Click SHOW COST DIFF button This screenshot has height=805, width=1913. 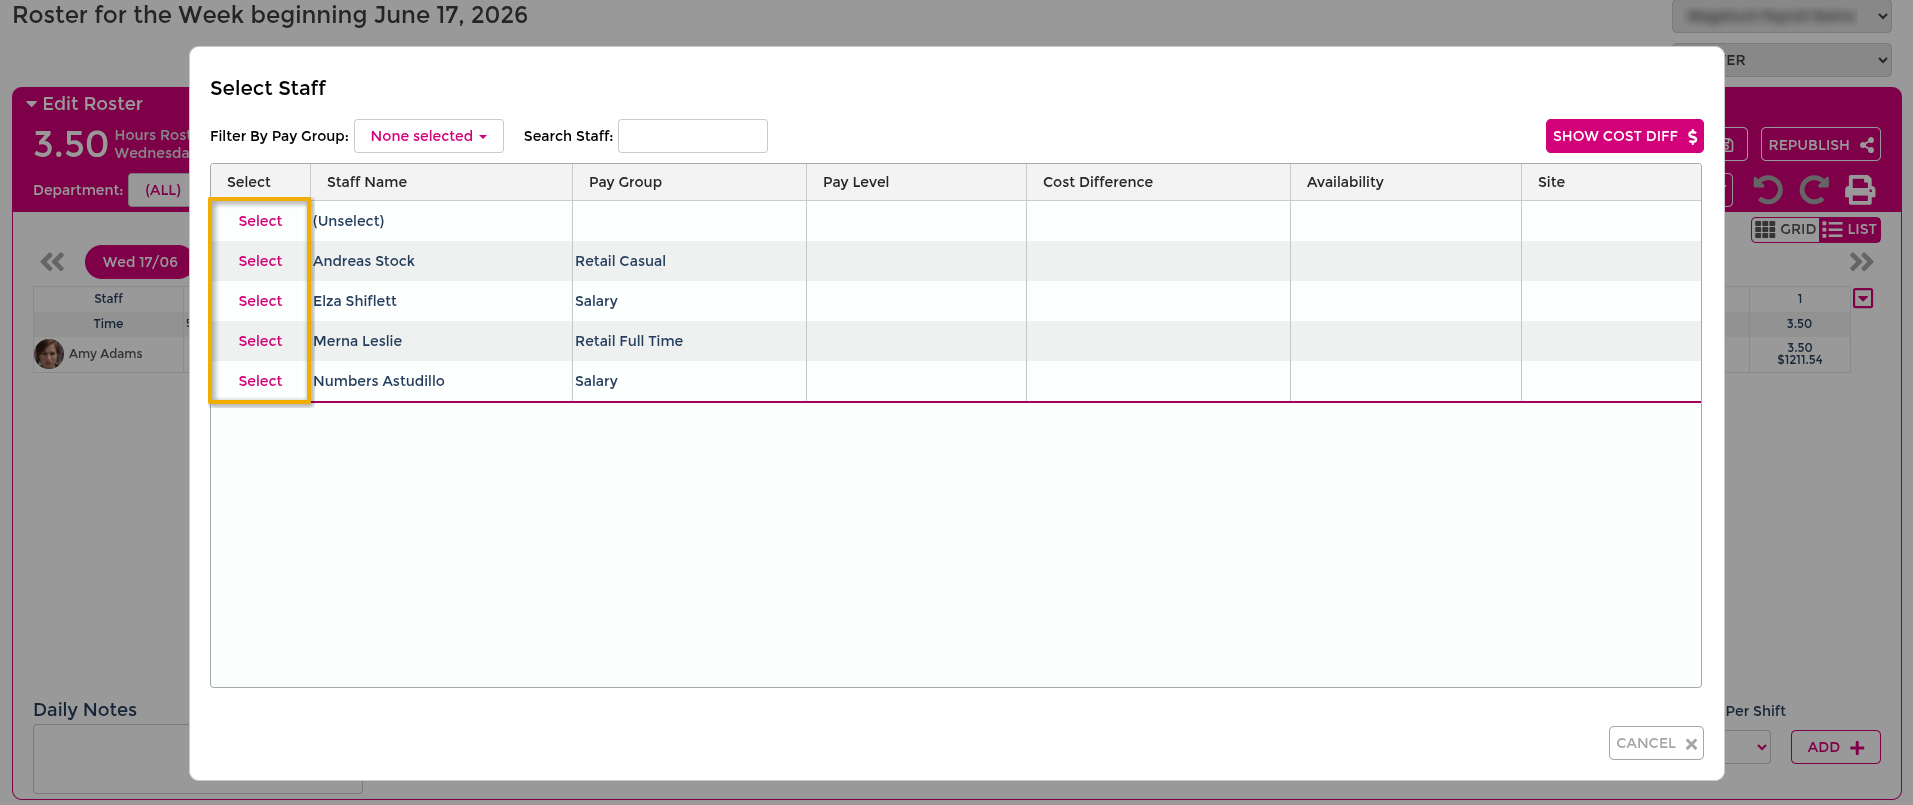click(x=1624, y=136)
